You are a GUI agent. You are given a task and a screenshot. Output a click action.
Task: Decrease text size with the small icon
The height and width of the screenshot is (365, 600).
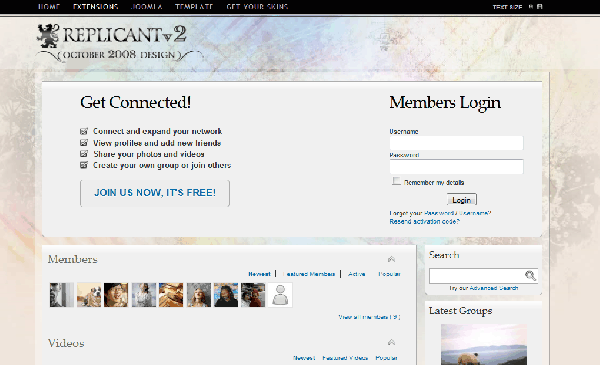531,7
